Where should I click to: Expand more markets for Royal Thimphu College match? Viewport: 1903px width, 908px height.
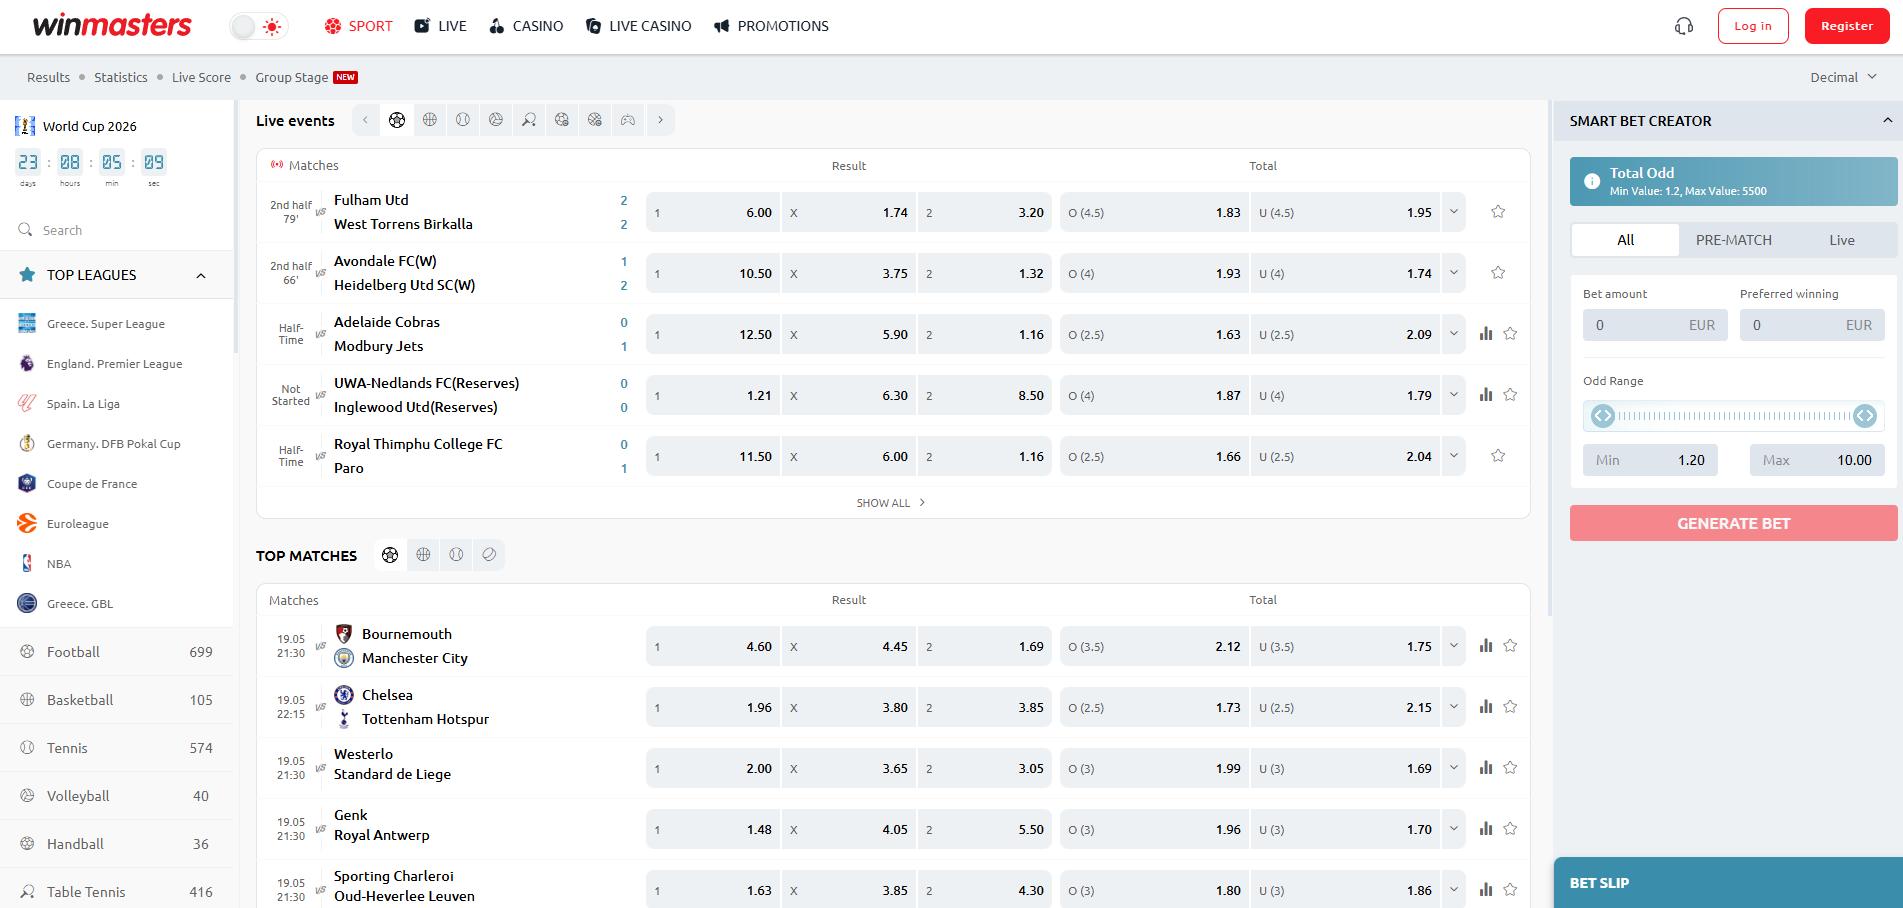click(1454, 456)
